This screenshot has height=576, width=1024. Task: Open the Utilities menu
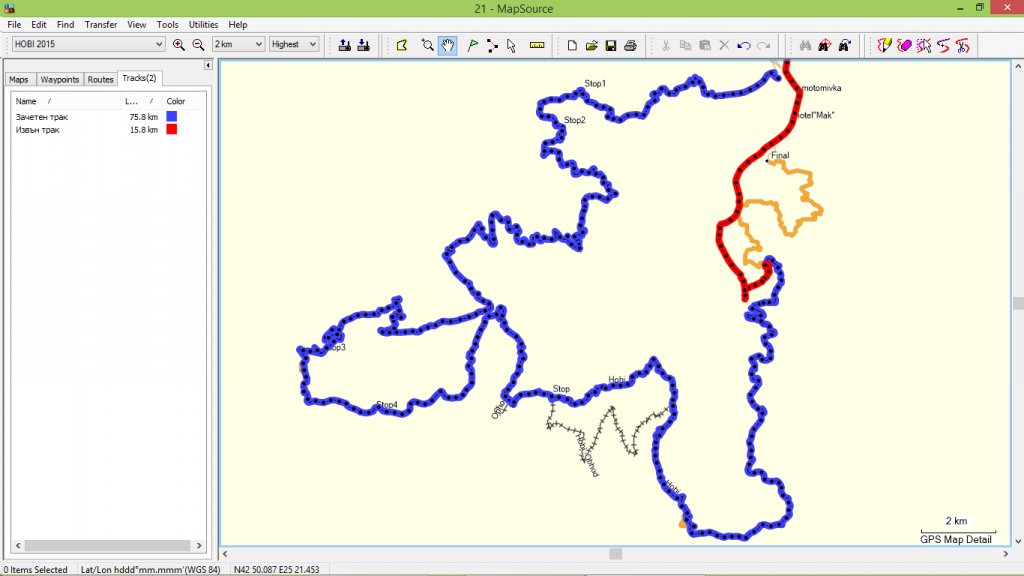203,24
